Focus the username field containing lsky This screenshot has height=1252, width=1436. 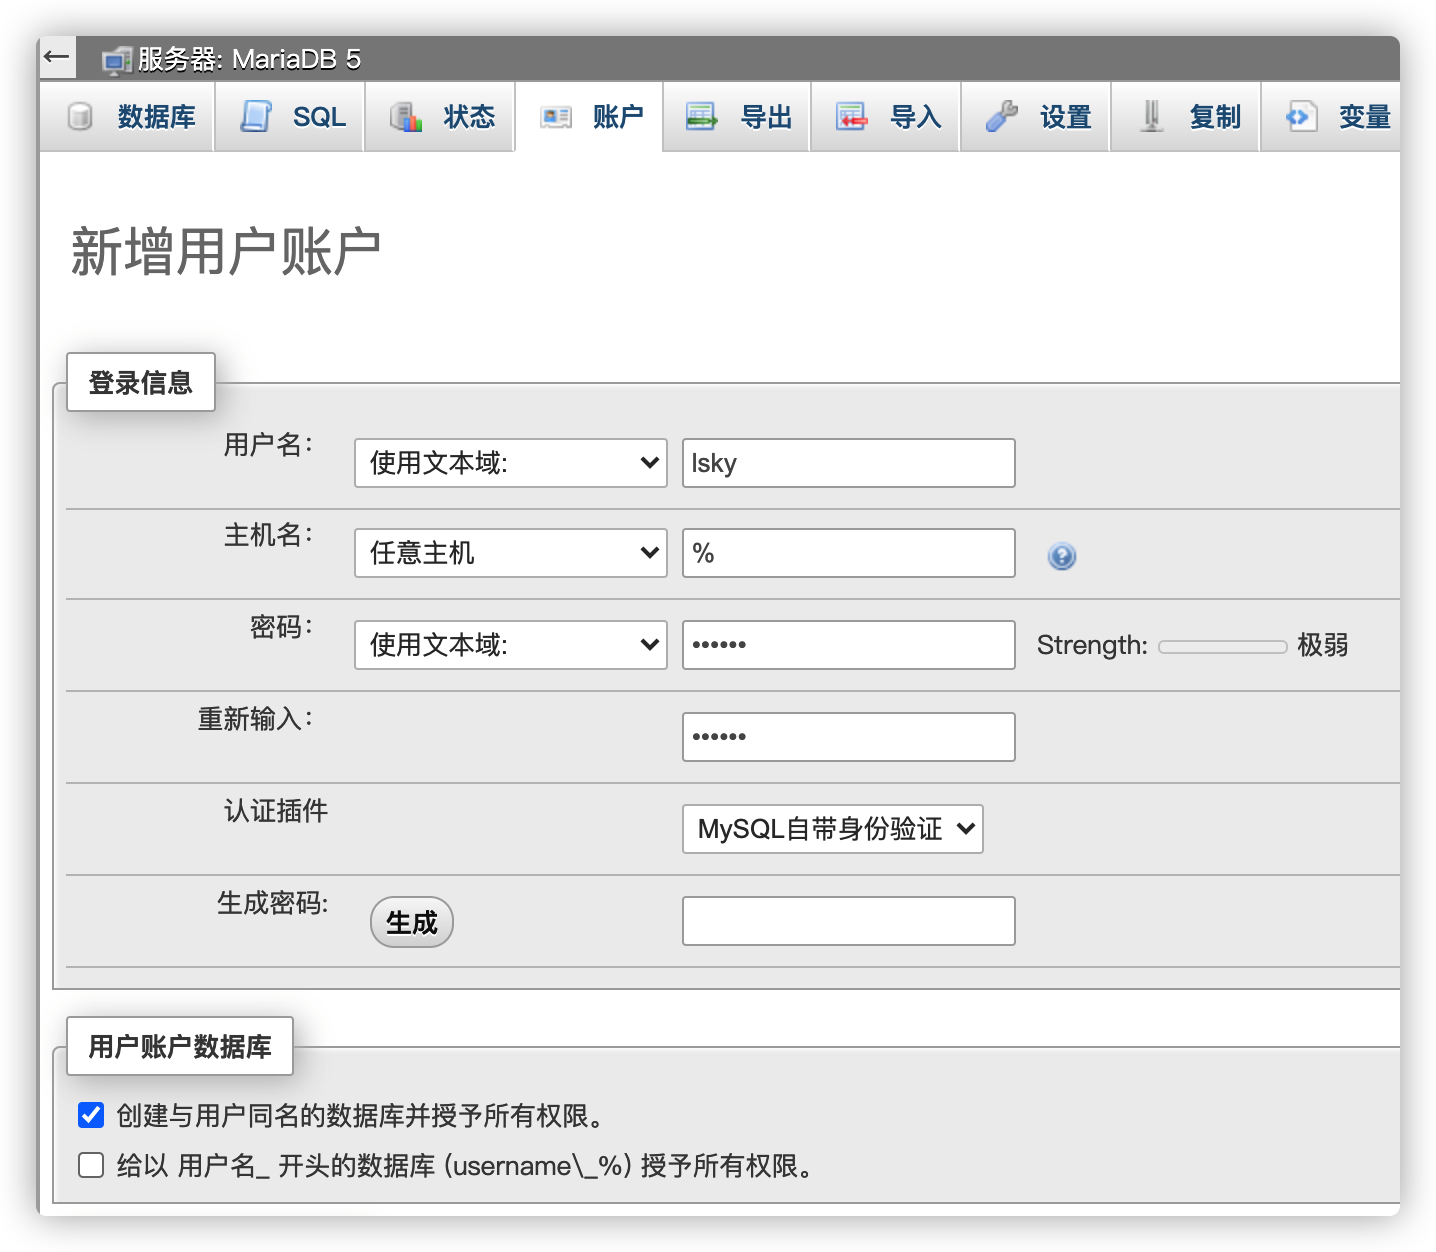tap(849, 463)
